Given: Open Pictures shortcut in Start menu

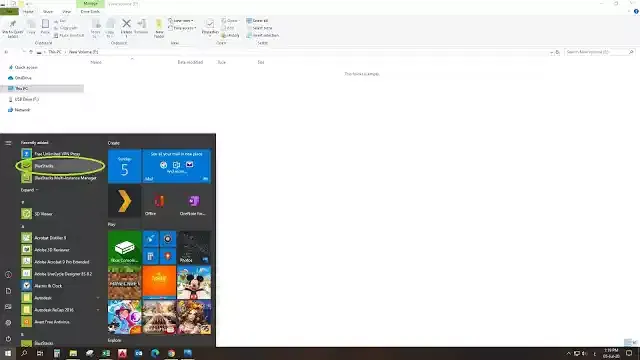Looking at the screenshot, I should [8, 307].
